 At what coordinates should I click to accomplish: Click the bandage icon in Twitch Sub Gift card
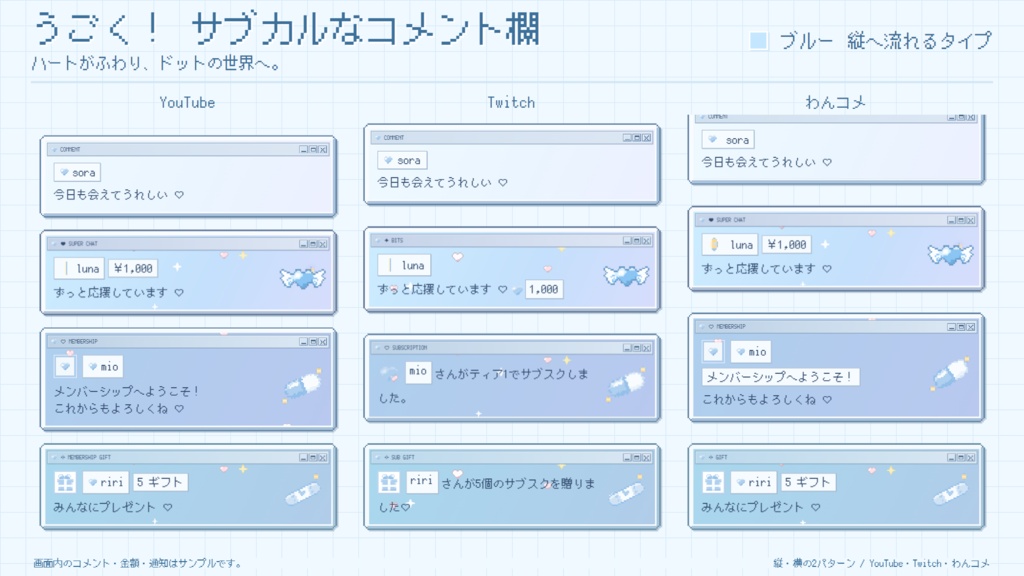pos(626,492)
